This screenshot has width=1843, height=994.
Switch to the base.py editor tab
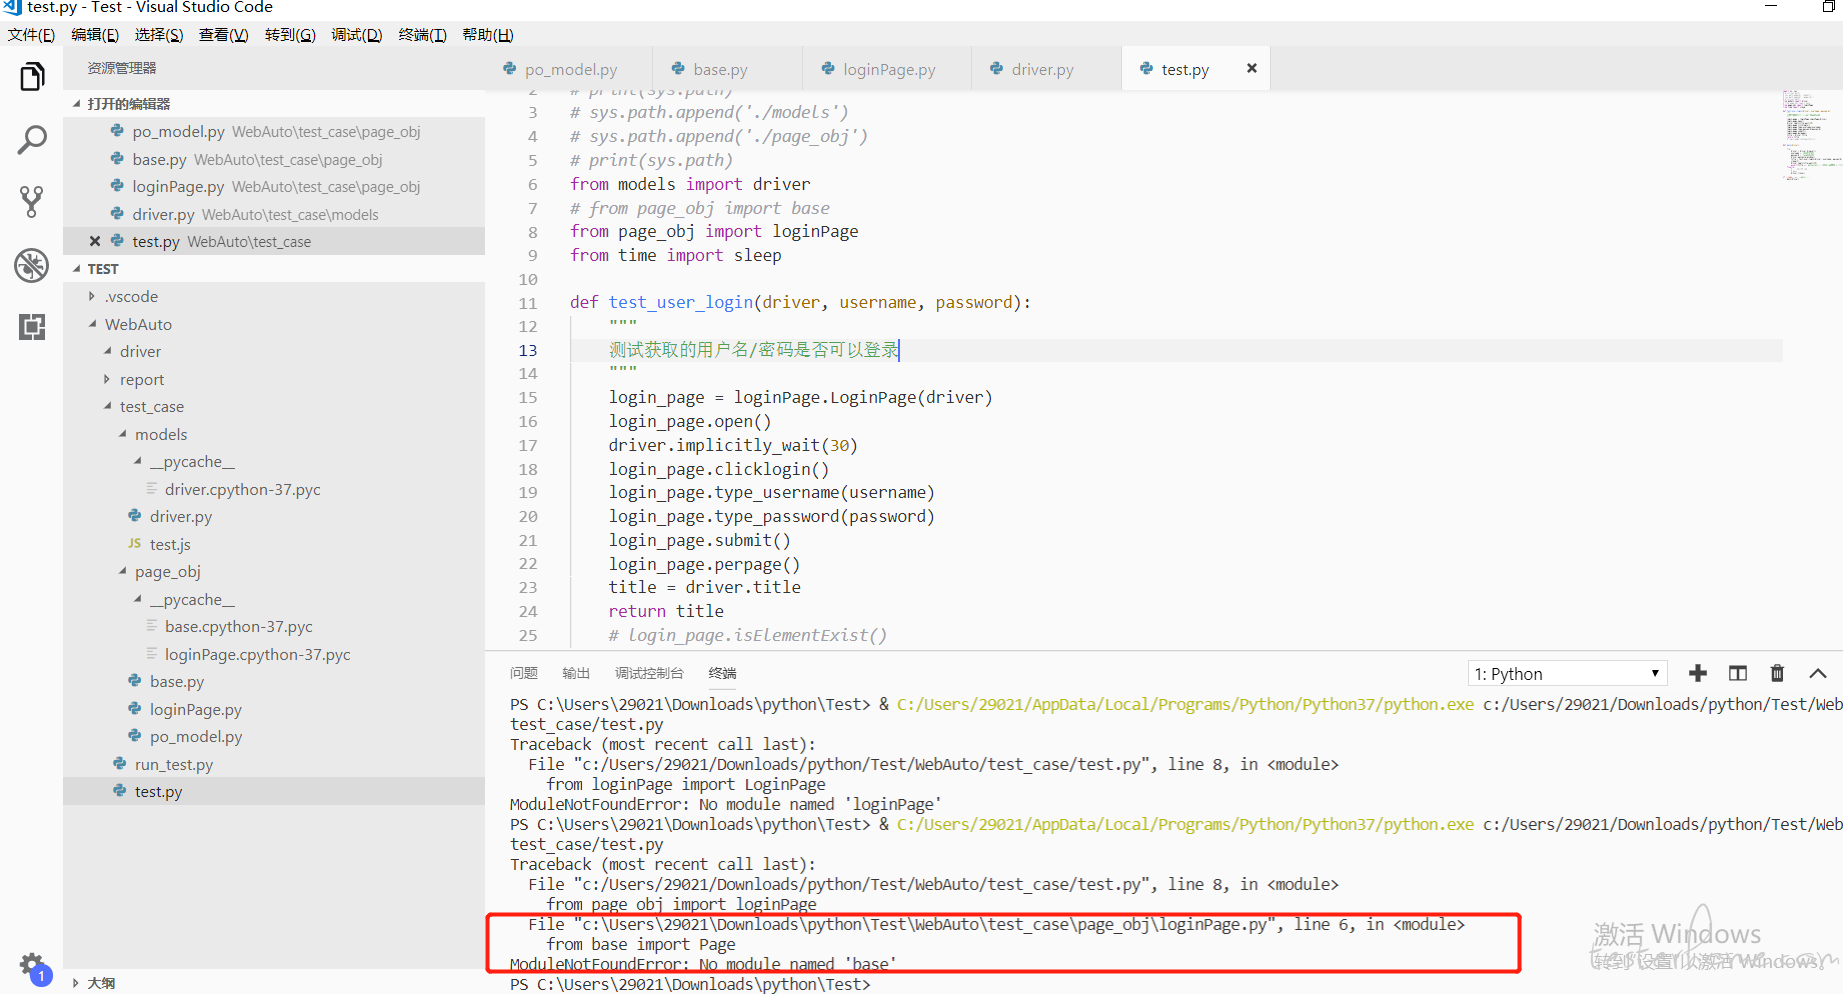[x=726, y=69]
